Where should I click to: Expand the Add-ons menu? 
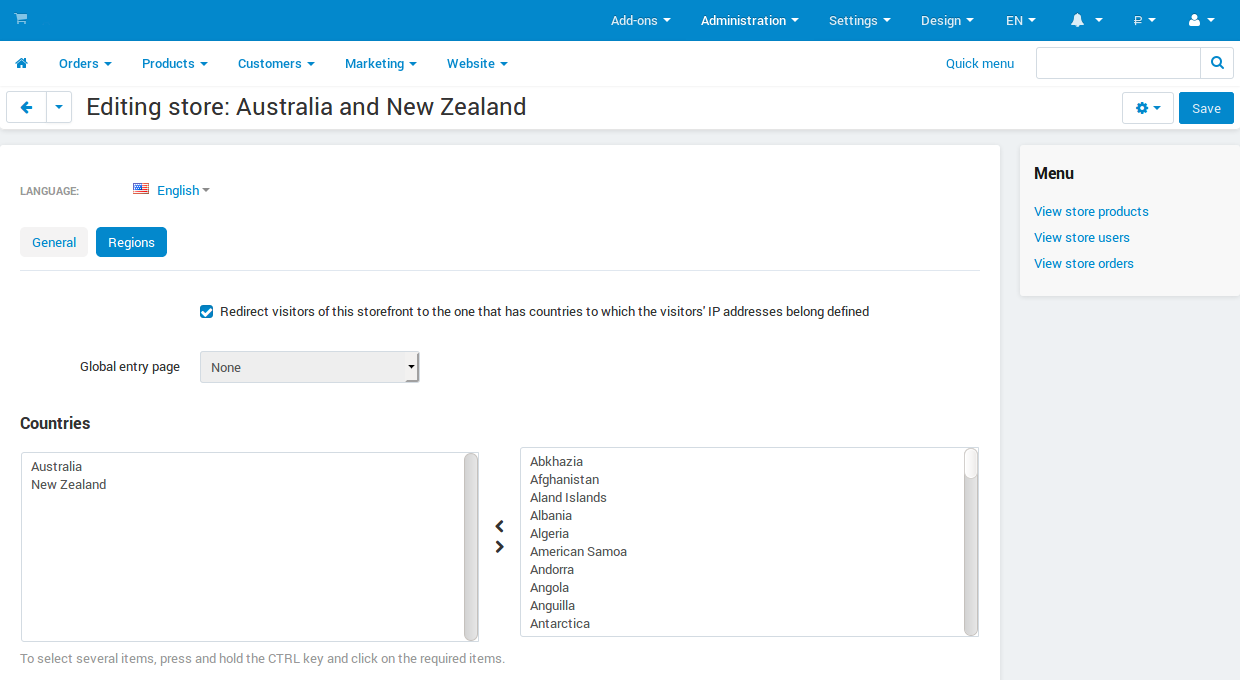(x=641, y=20)
